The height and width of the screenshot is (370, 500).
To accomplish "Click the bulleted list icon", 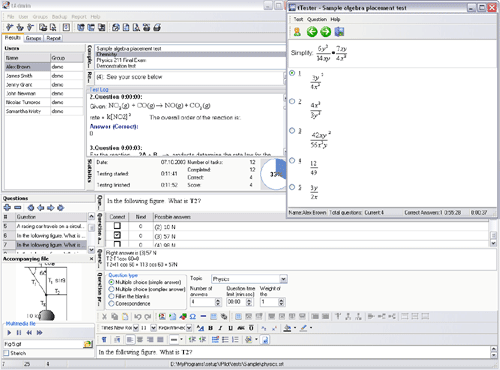I will pos(225,340).
